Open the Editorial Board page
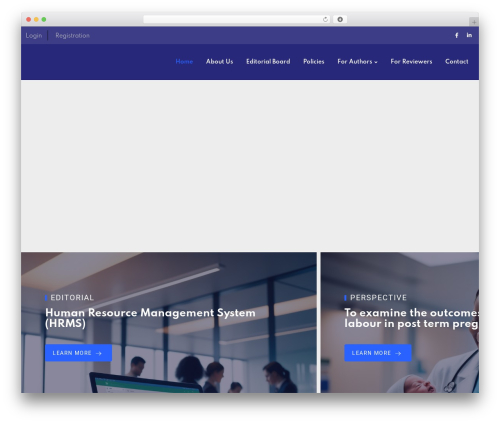Viewport: 500px width, 423px height. pyautogui.click(x=268, y=62)
